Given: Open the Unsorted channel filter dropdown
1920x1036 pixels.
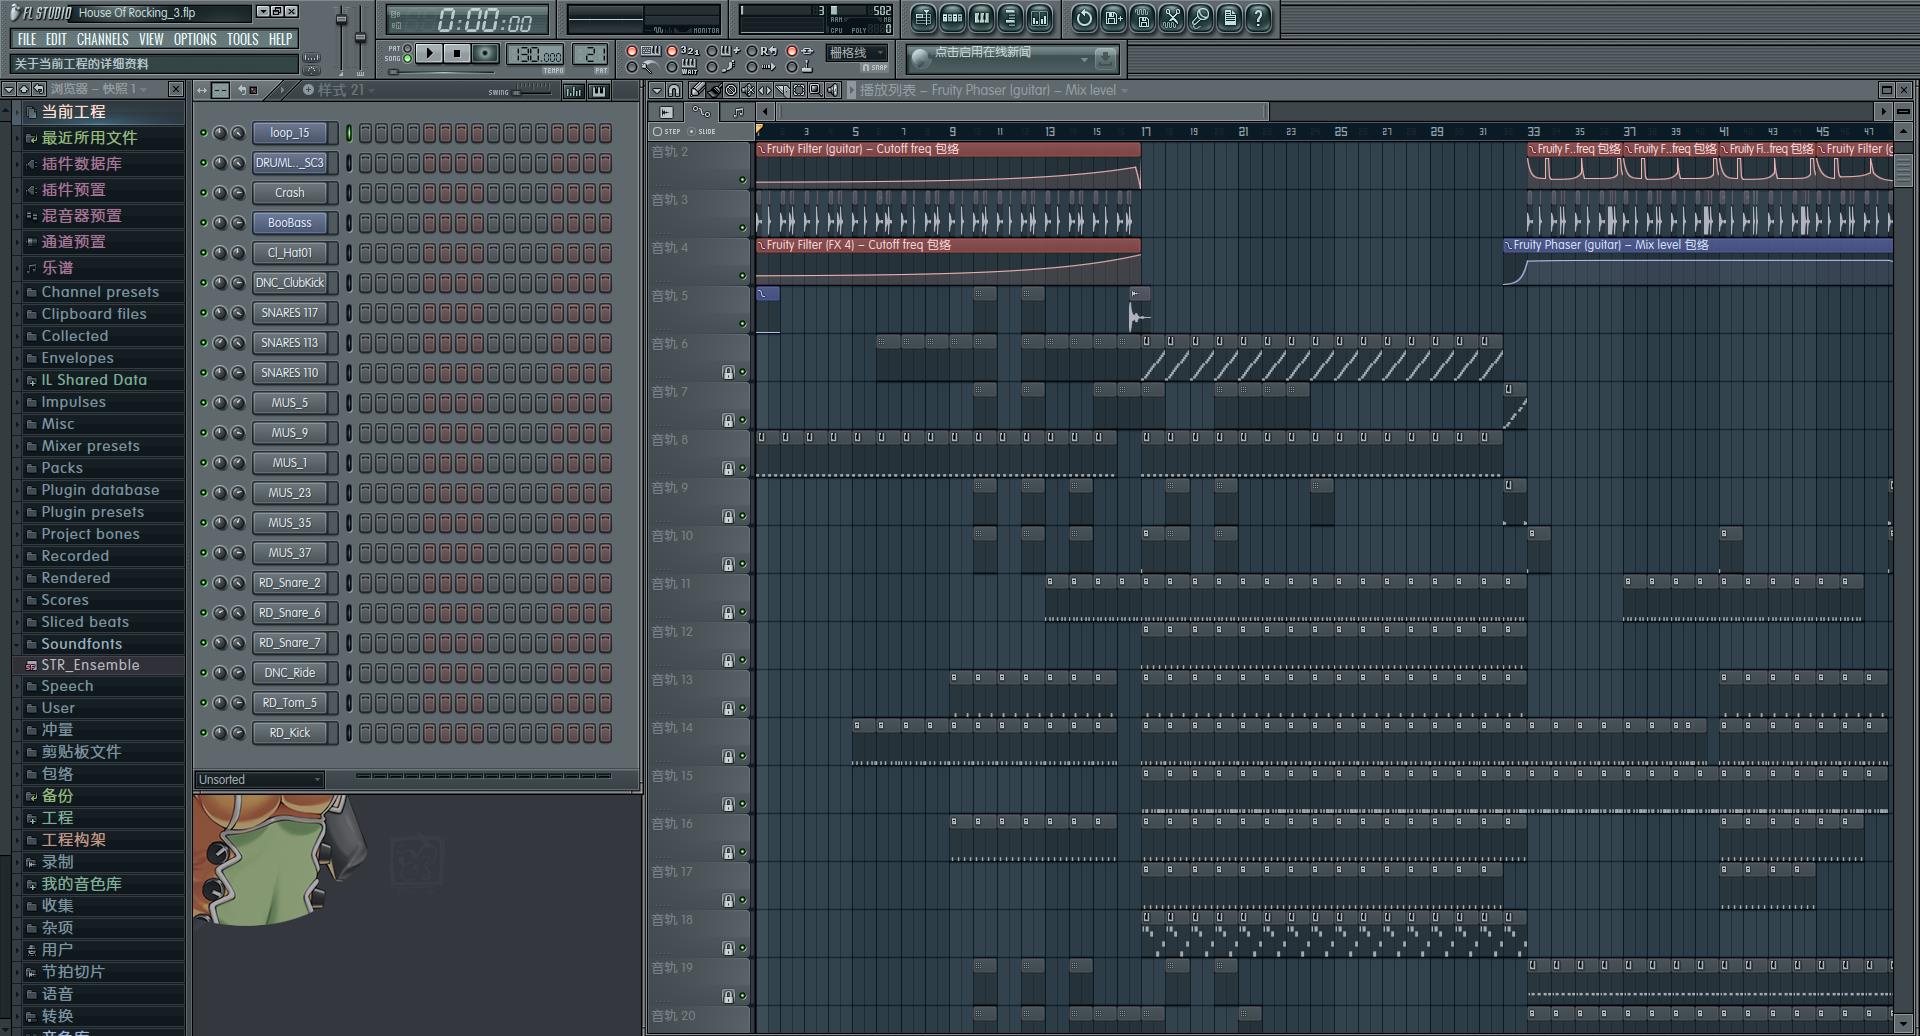Looking at the screenshot, I should 259,779.
